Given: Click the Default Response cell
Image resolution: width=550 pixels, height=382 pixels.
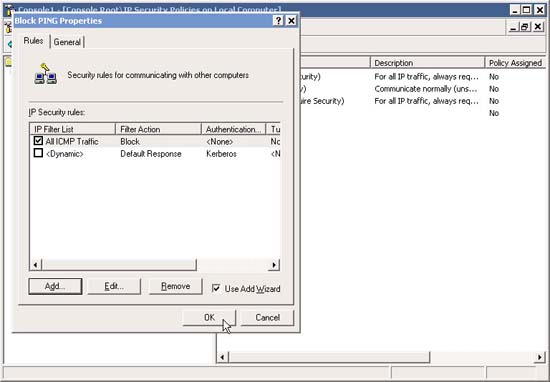Looking at the screenshot, I should 151,154.
